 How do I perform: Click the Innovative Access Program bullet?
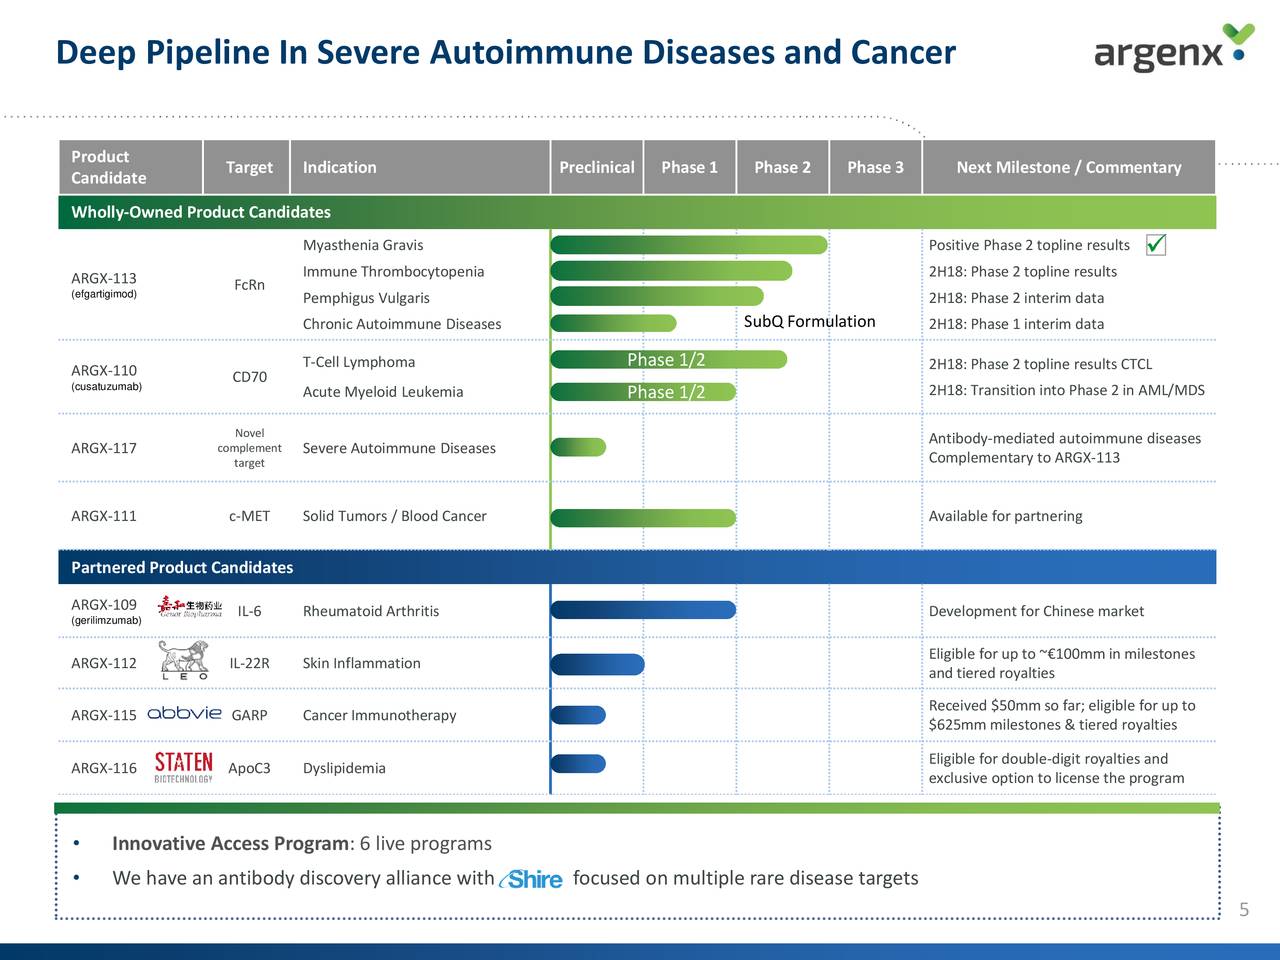coord(302,844)
